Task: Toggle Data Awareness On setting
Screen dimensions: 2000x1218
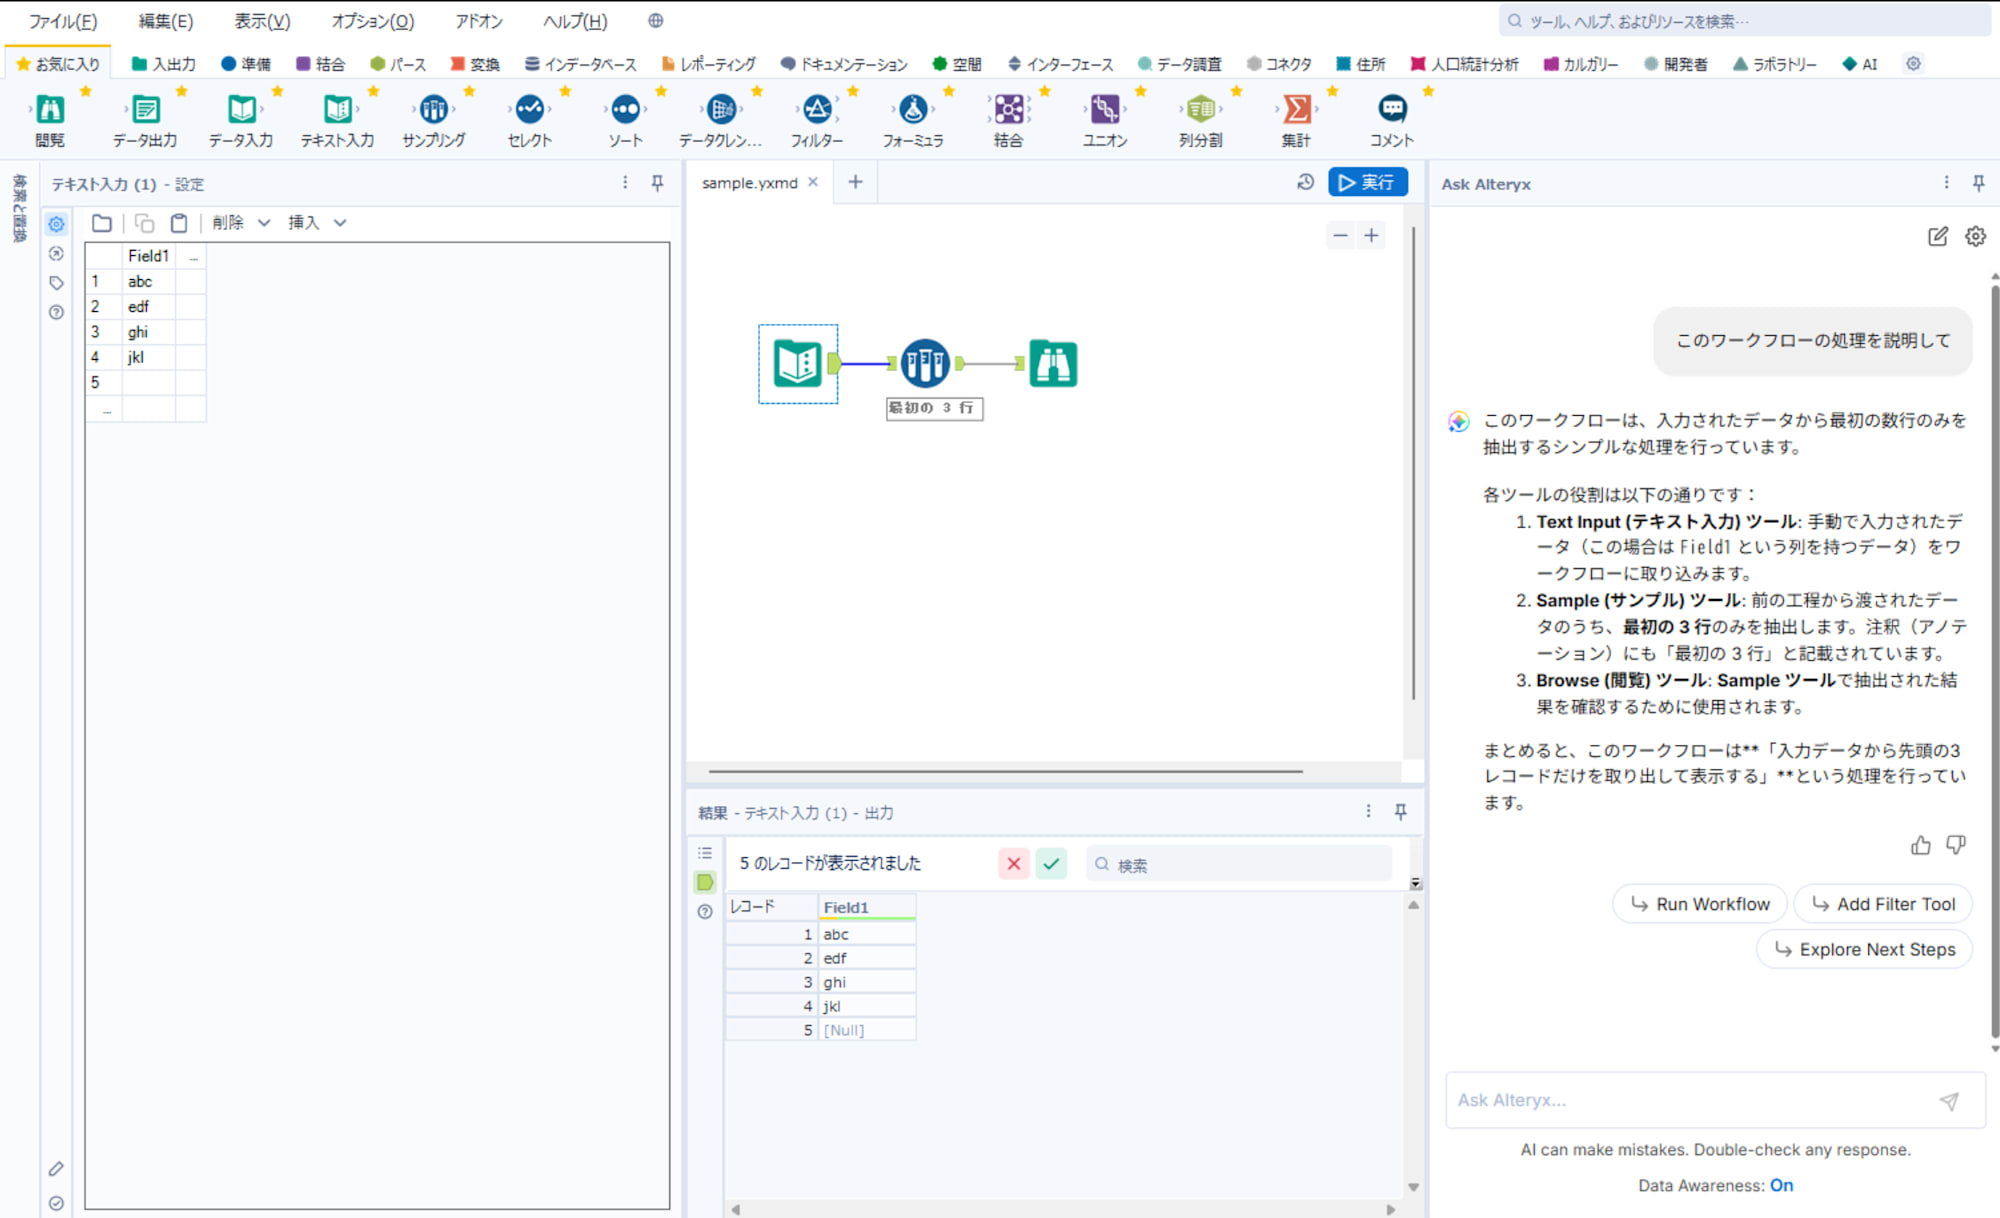Action: [x=1781, y=1185]
